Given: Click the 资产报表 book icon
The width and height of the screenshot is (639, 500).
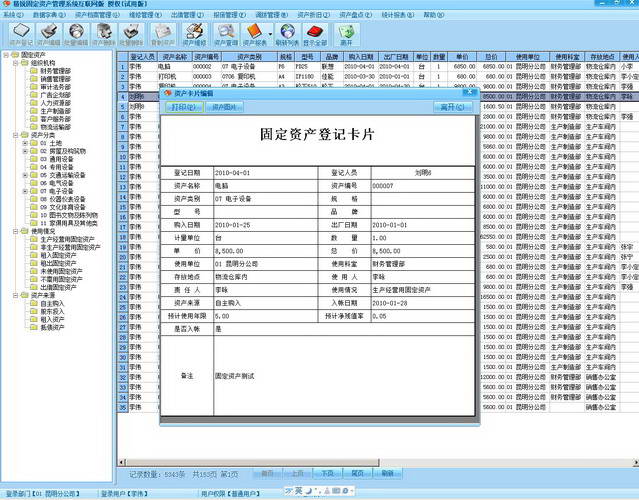Looking at the screenshot, I should tap(254, 34).
